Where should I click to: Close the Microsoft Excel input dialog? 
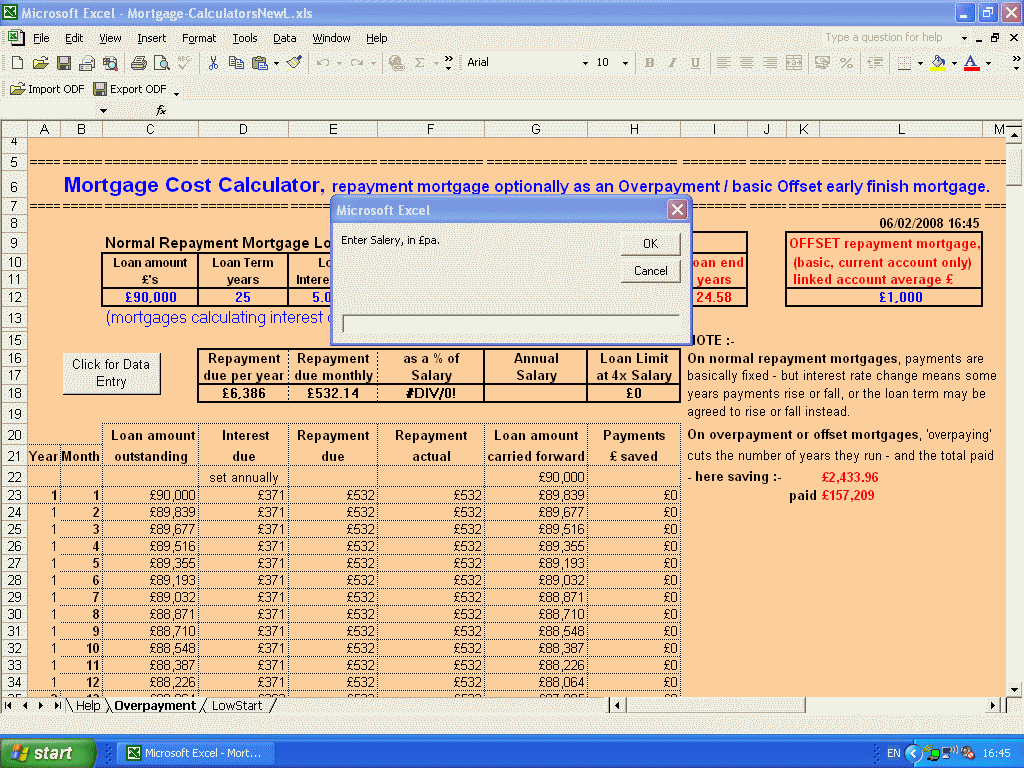[x=677, y=210]
